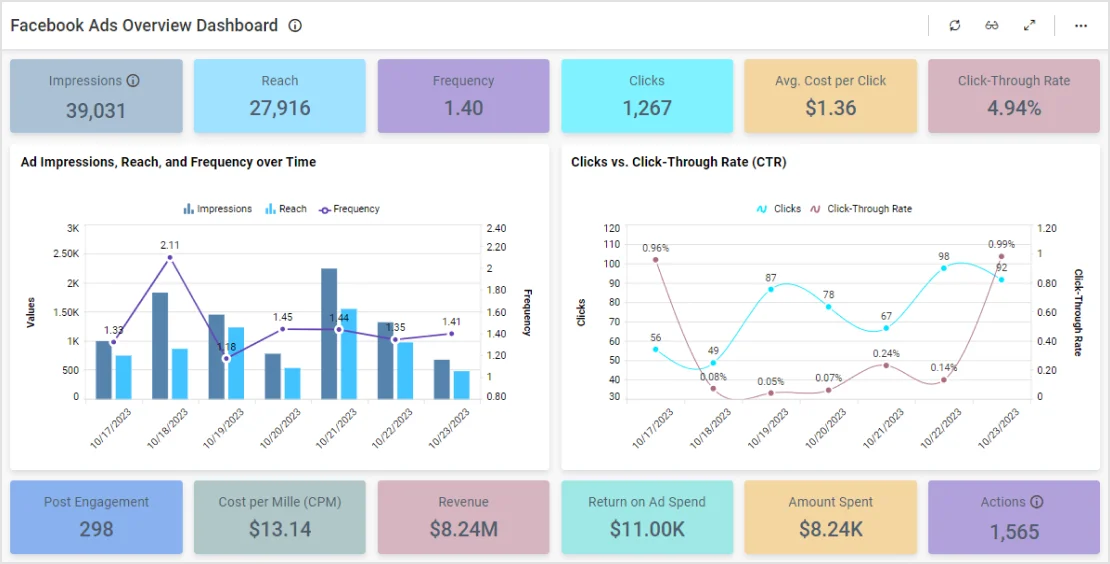This screenshot has height=564, width=1110.
Task: Click info icon beside dashboard title
Action: tap(295, 26)
